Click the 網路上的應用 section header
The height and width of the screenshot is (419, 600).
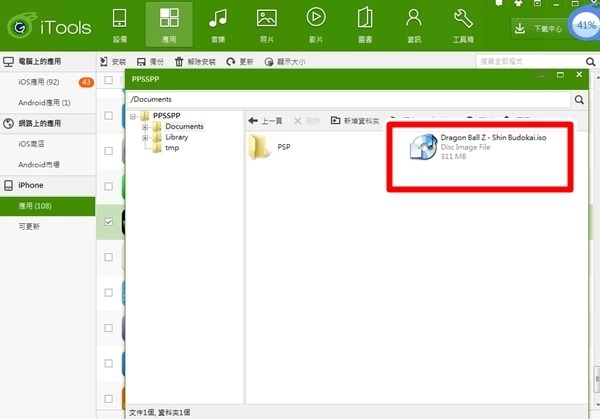tap(47, 123)
